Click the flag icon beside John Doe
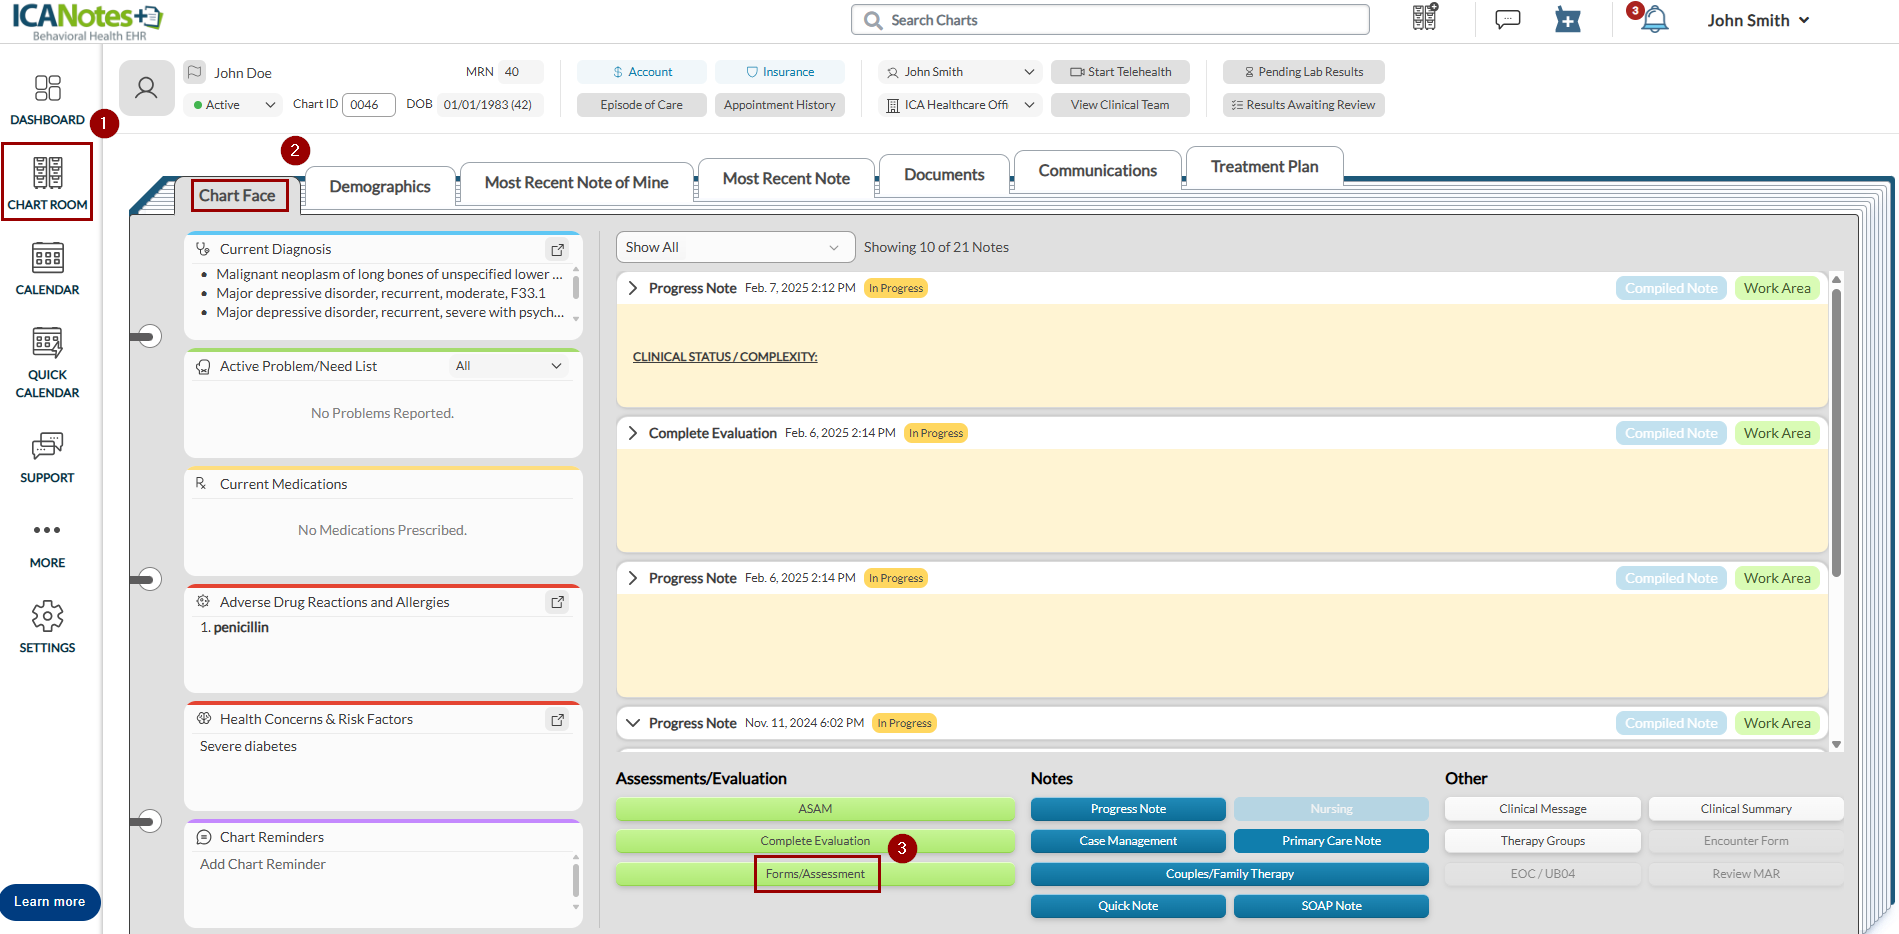 coord(195,72)
